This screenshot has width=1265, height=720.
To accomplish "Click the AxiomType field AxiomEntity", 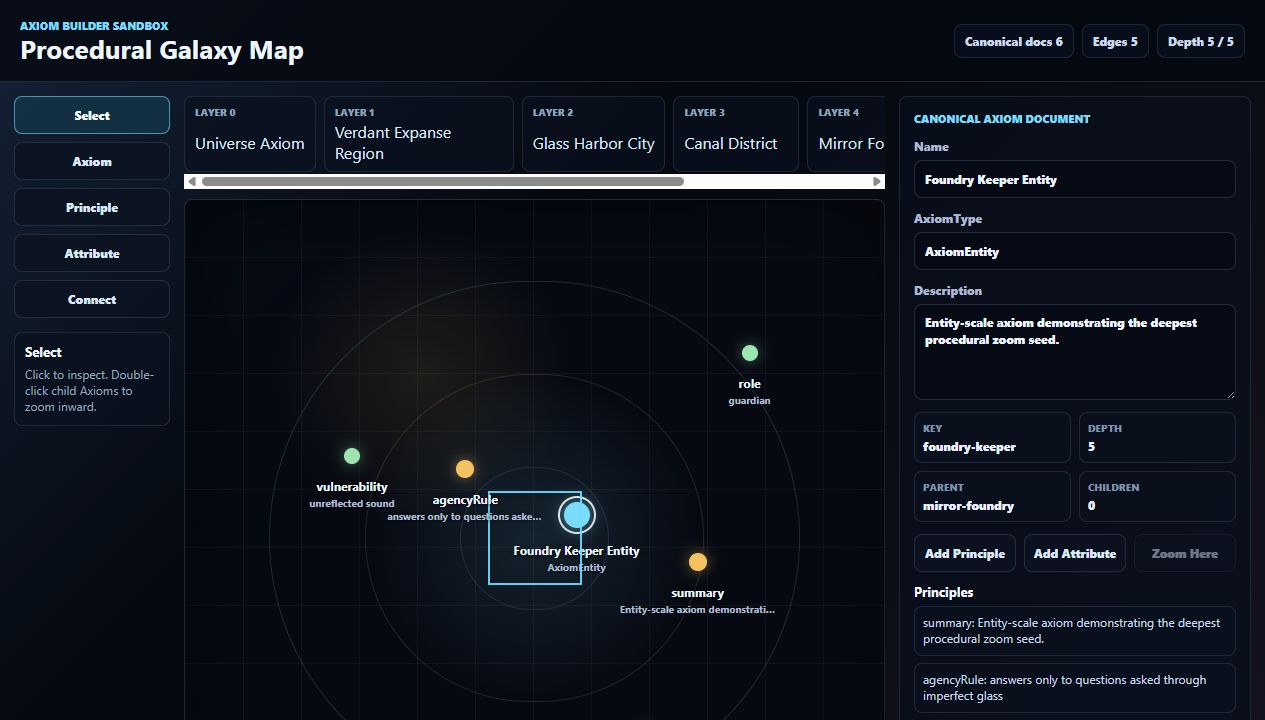I will 1075,251.
